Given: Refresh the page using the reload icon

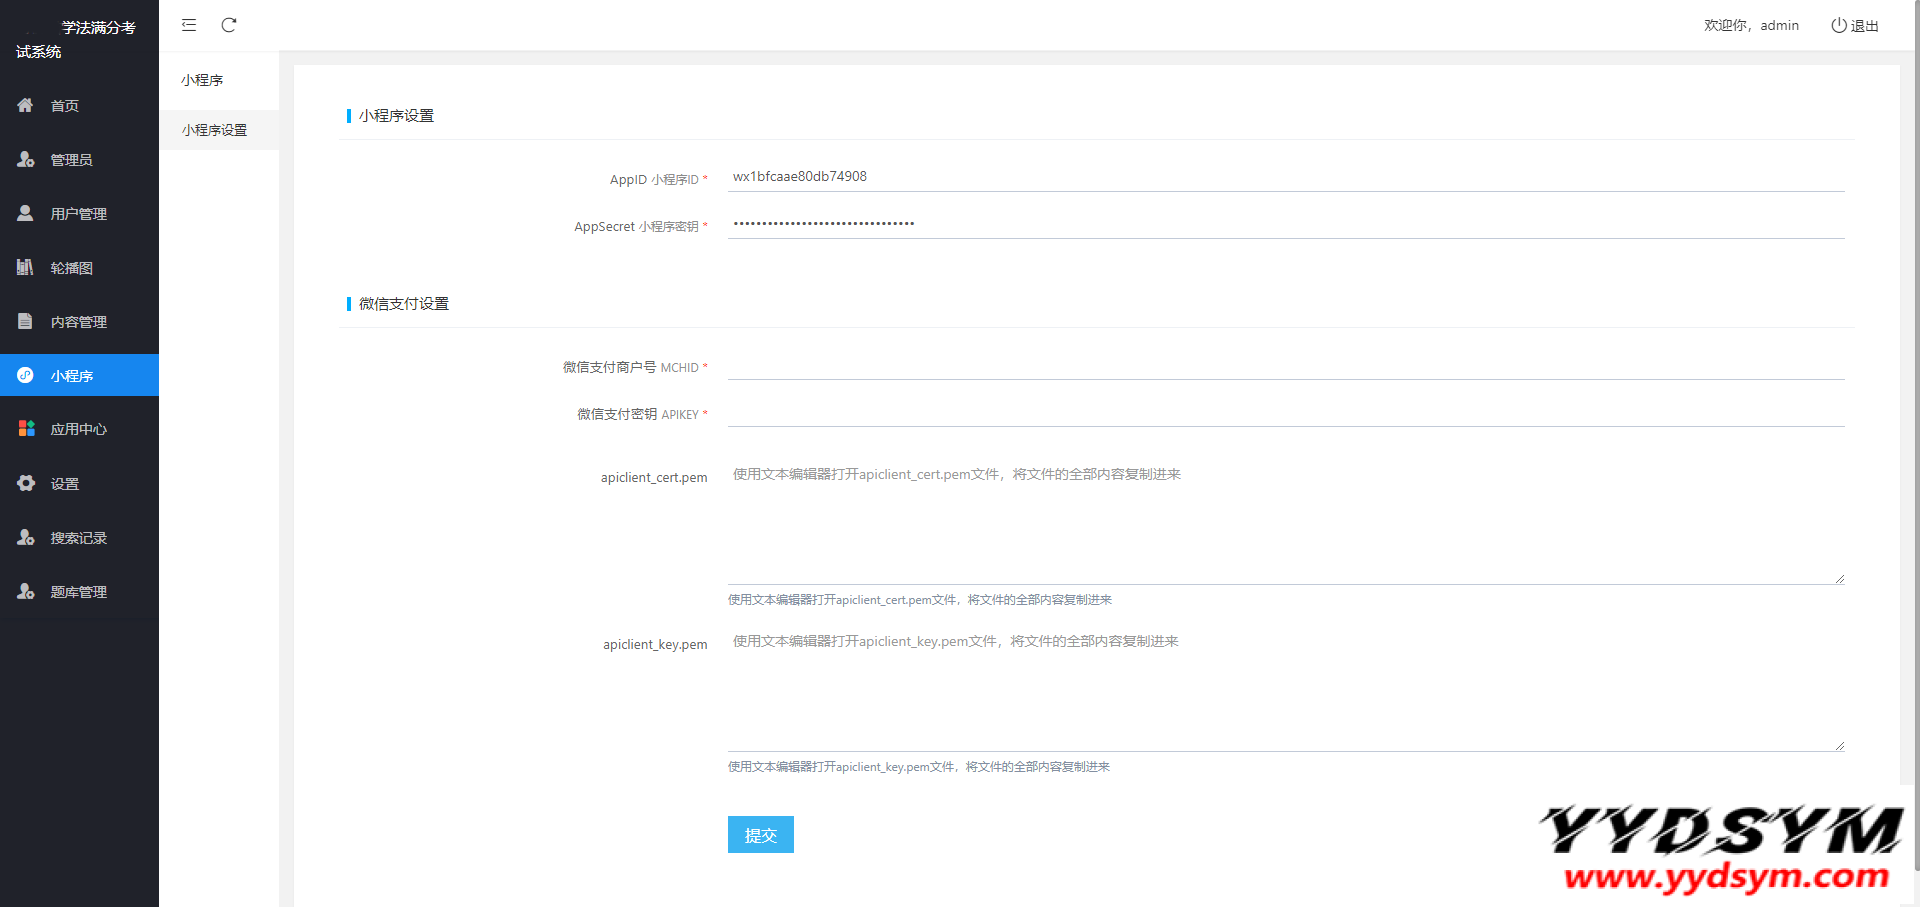Looking at the screenshot, I should [229, 25].
